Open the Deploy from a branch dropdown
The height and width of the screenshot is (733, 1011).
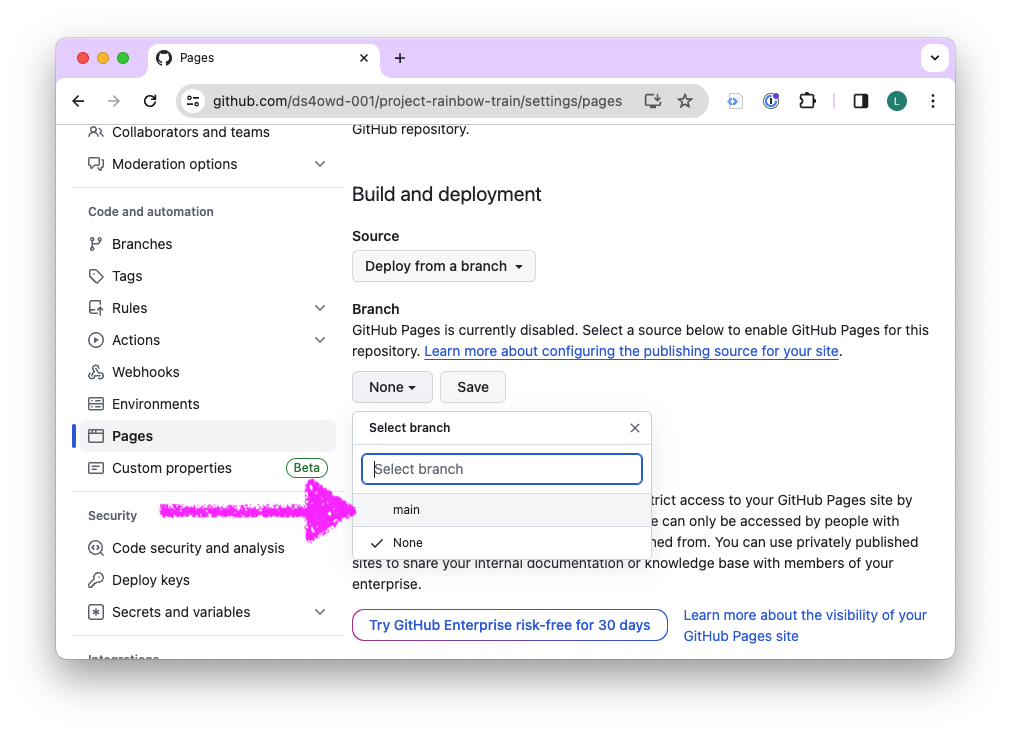click(x=443, y=266)
